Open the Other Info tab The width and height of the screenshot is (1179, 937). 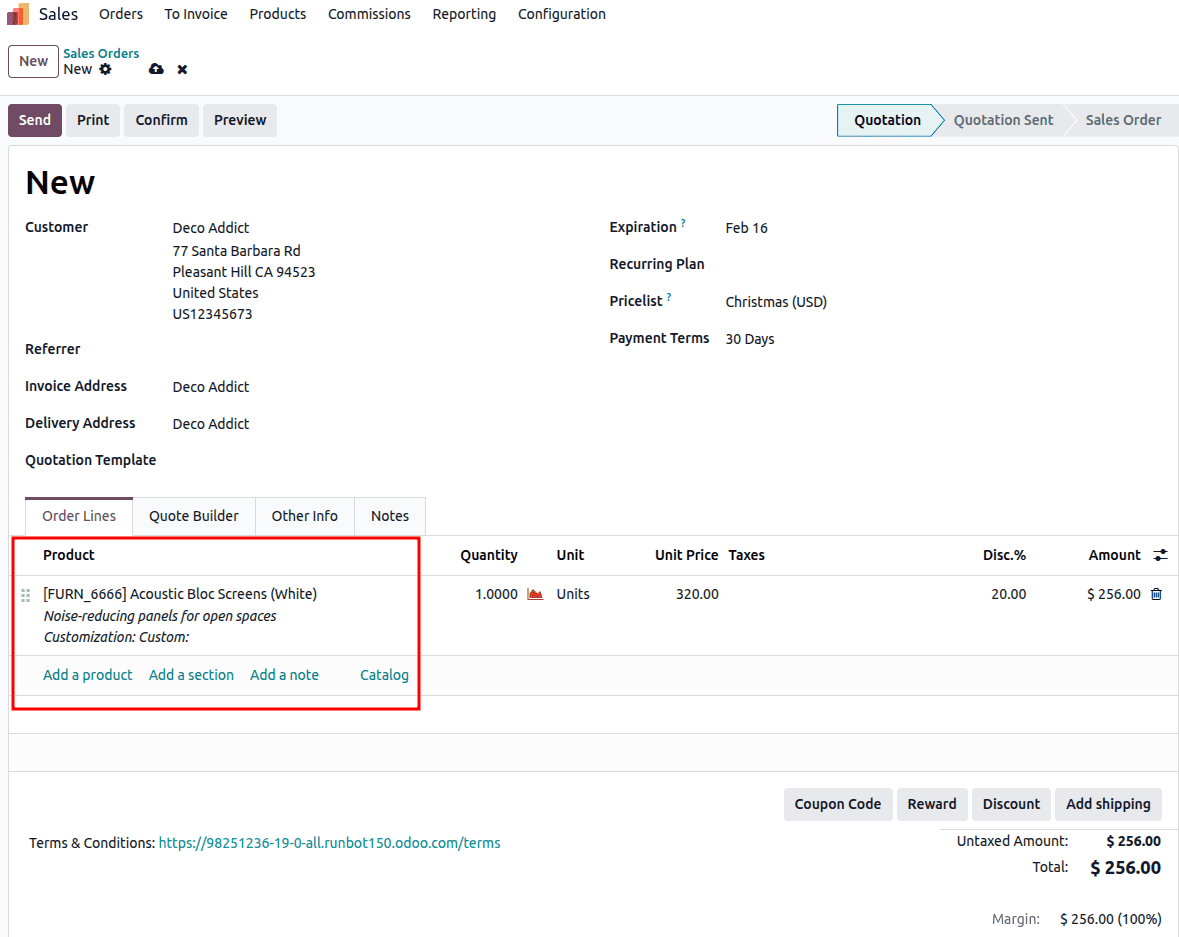[305, 516]
